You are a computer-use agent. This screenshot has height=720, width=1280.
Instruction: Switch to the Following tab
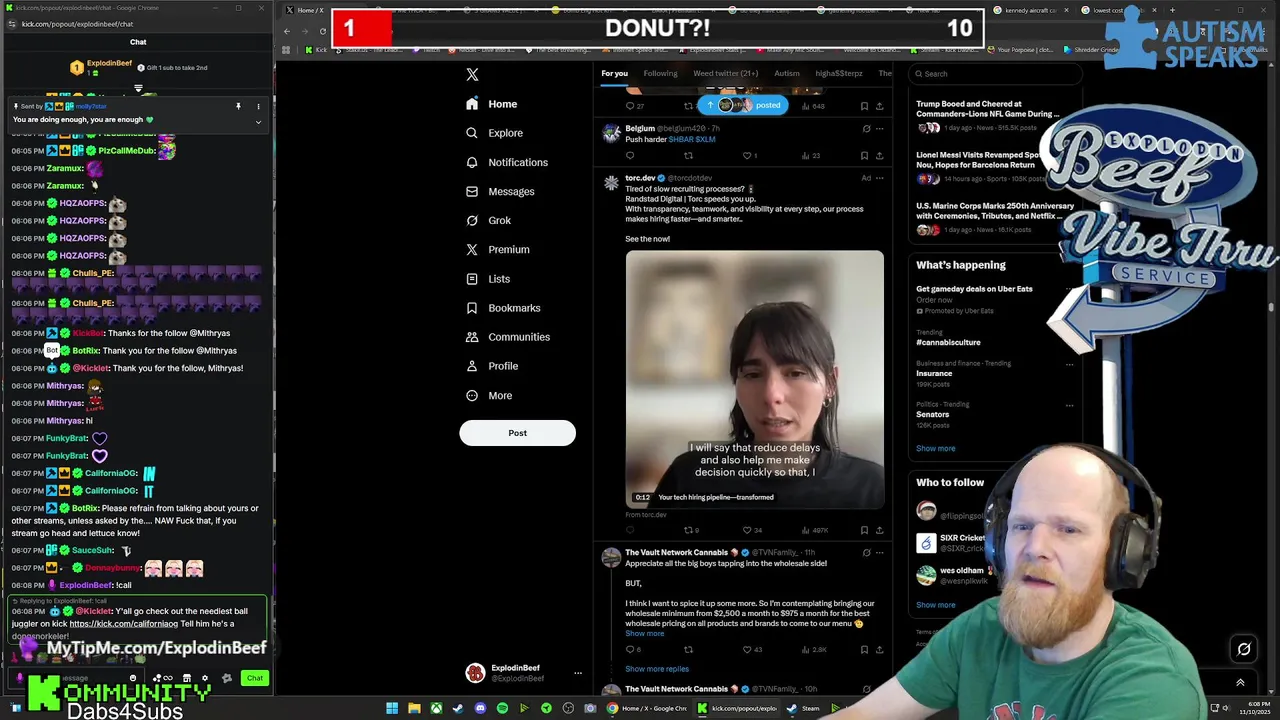(x=660, y=73)
